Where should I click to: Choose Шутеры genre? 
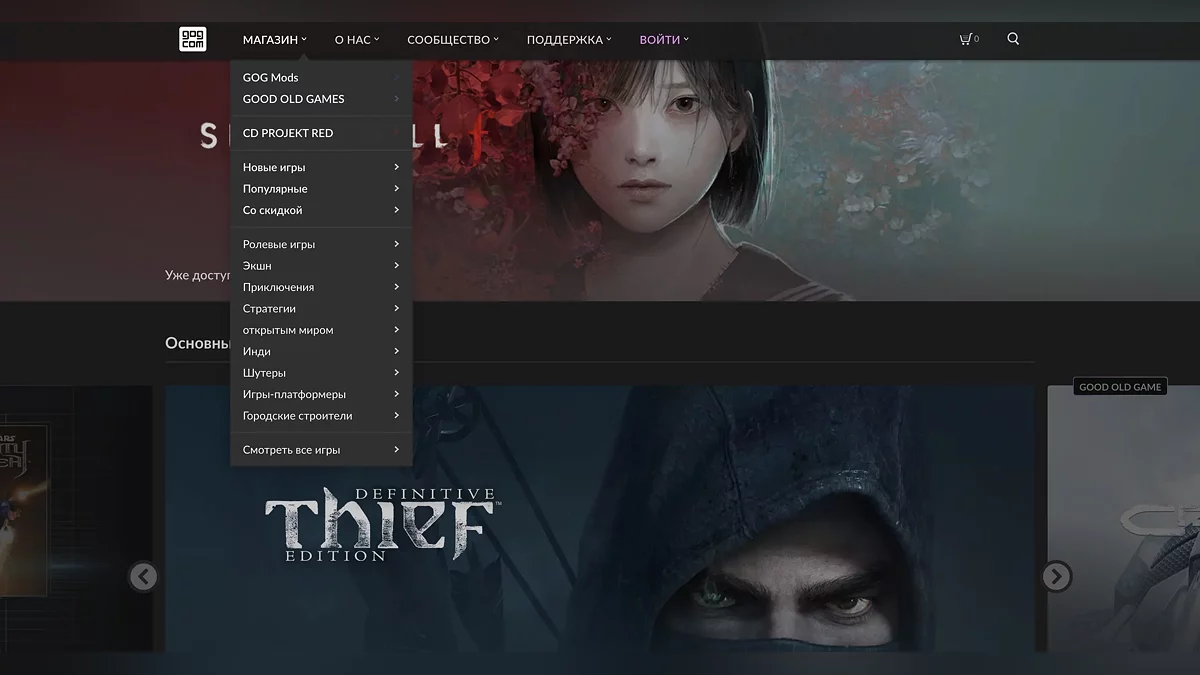pos(321,373)
